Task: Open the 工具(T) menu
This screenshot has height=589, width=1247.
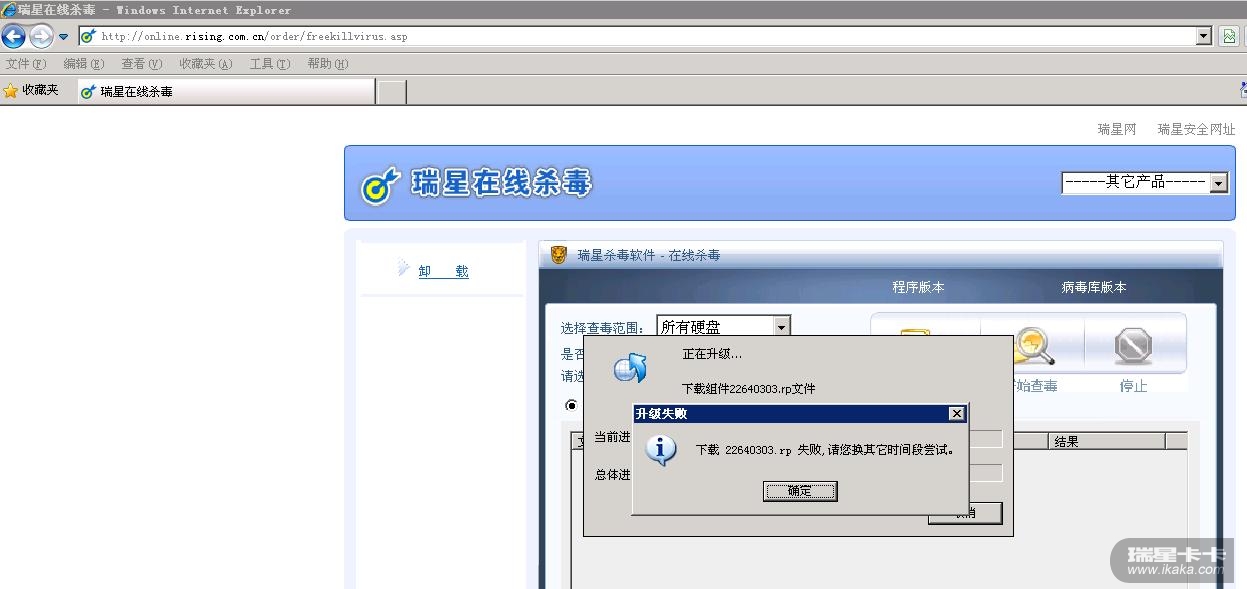Action: coord(270,64)
